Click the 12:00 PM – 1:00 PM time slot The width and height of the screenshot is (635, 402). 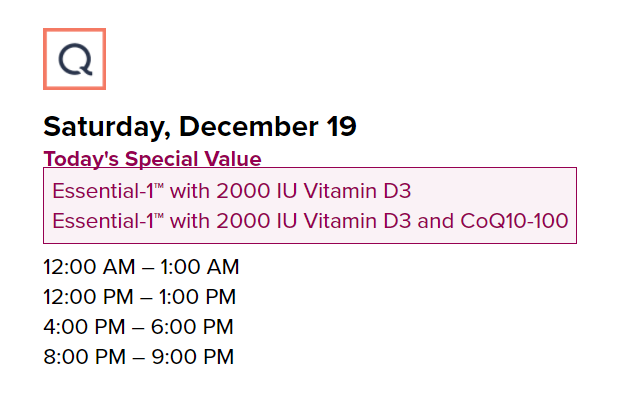click(140, 297)
